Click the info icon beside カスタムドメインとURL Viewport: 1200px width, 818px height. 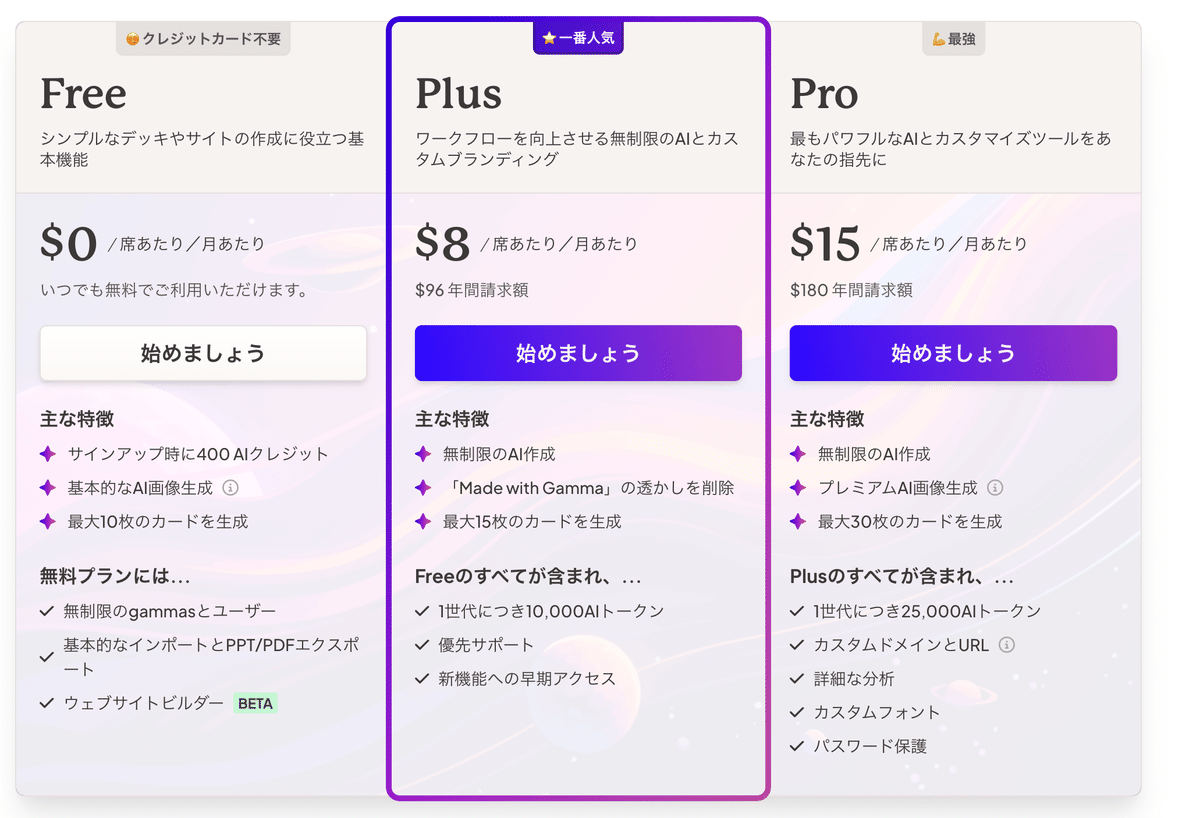click(1007, 645)
